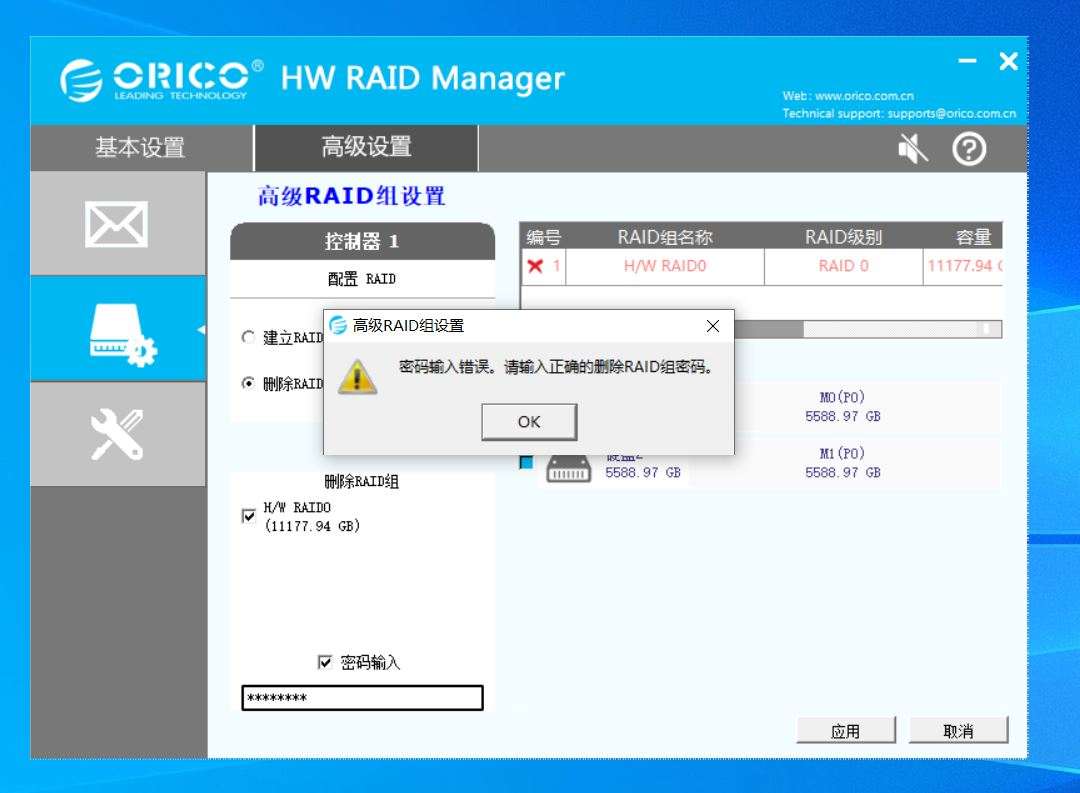Image resolution: width=1080 pixels, height=793 pixels.
Task: Open the help question mark icon
Action: point(969,148)
